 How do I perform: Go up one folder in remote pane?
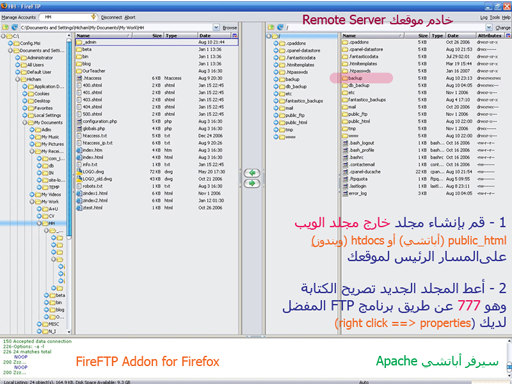[x=271, y=27]
